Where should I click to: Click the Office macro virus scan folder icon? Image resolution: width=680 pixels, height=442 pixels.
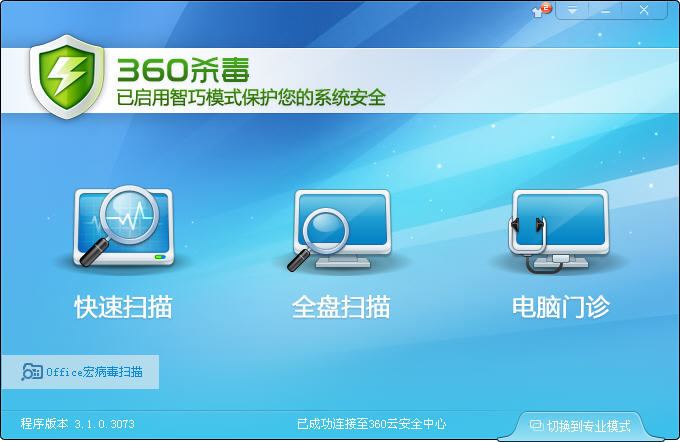[x=32, y=372]
